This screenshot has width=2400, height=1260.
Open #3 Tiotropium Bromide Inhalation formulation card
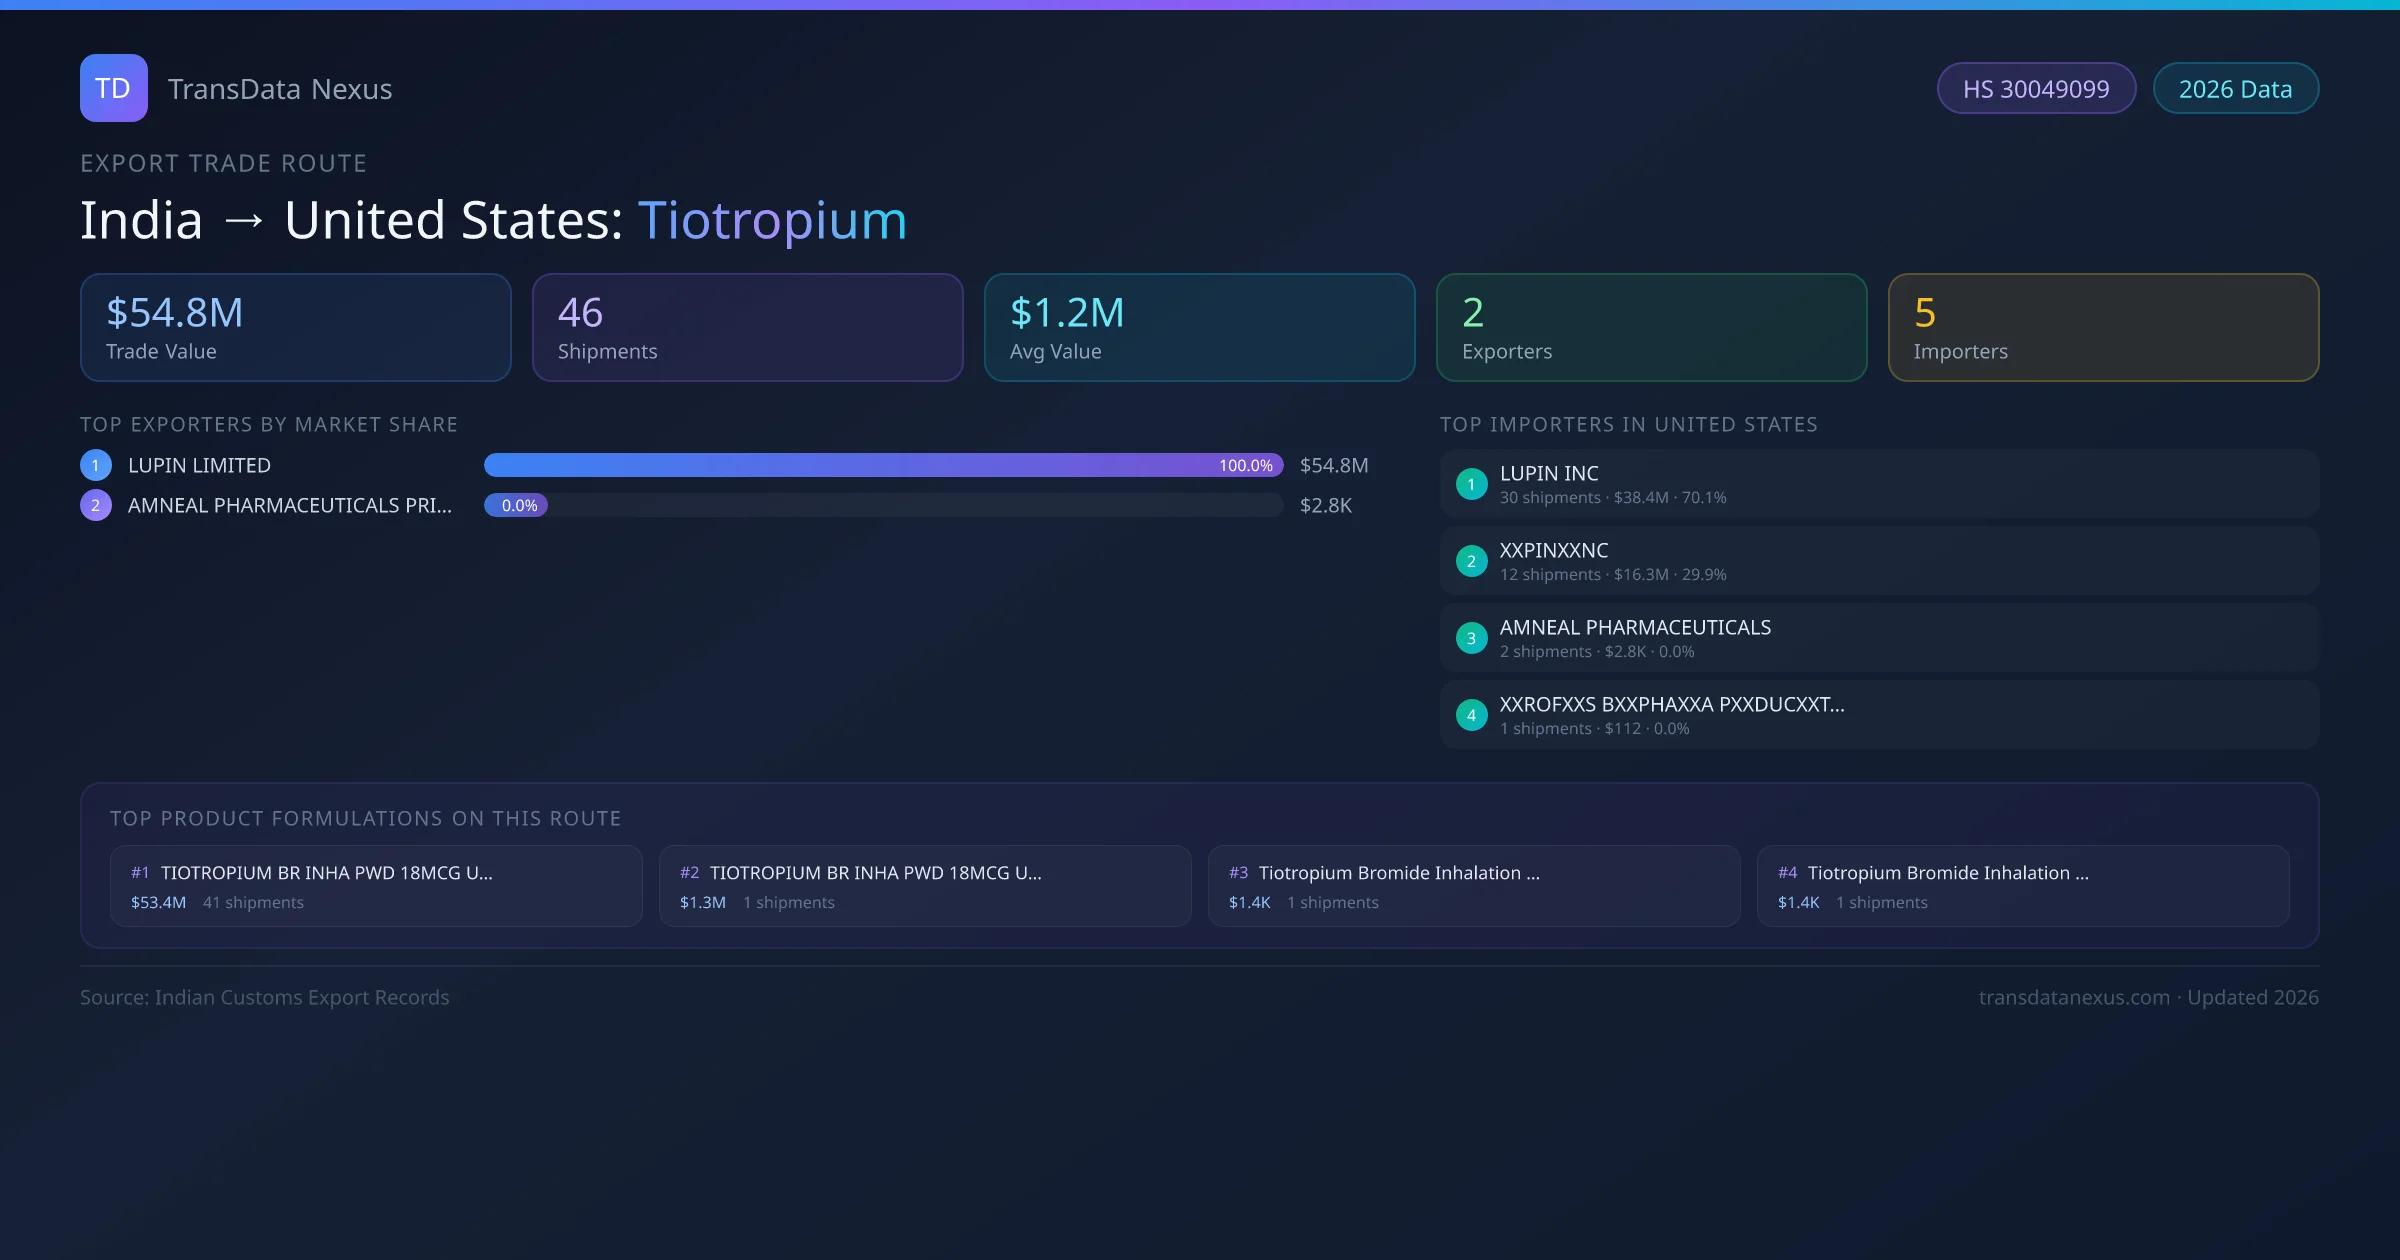[x=1474, y=886]
